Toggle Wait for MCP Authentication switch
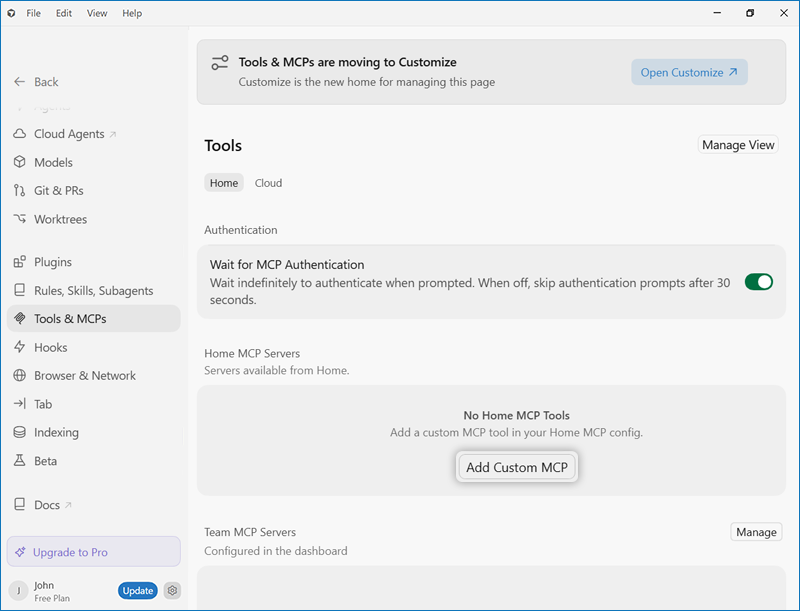The height and width of the screenshot is (611, 800). point(759,282)
